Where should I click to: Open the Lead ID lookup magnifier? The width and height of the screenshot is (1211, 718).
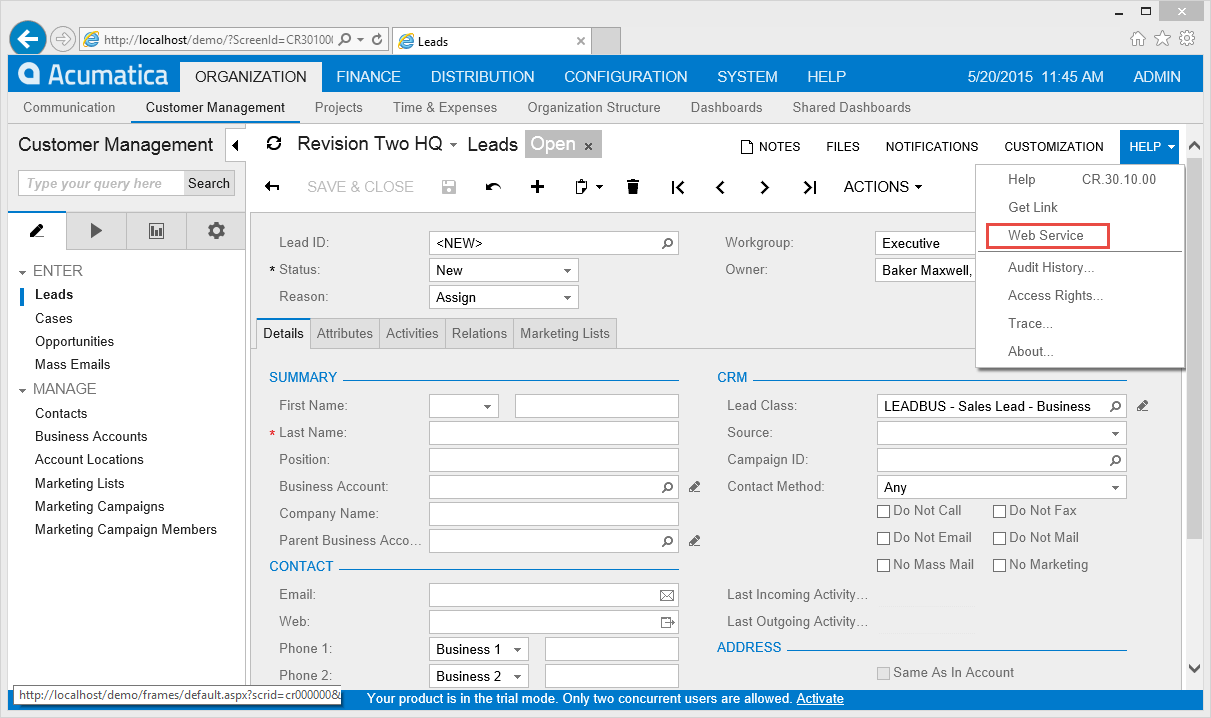pyautogui.click(x=666, y=243)
